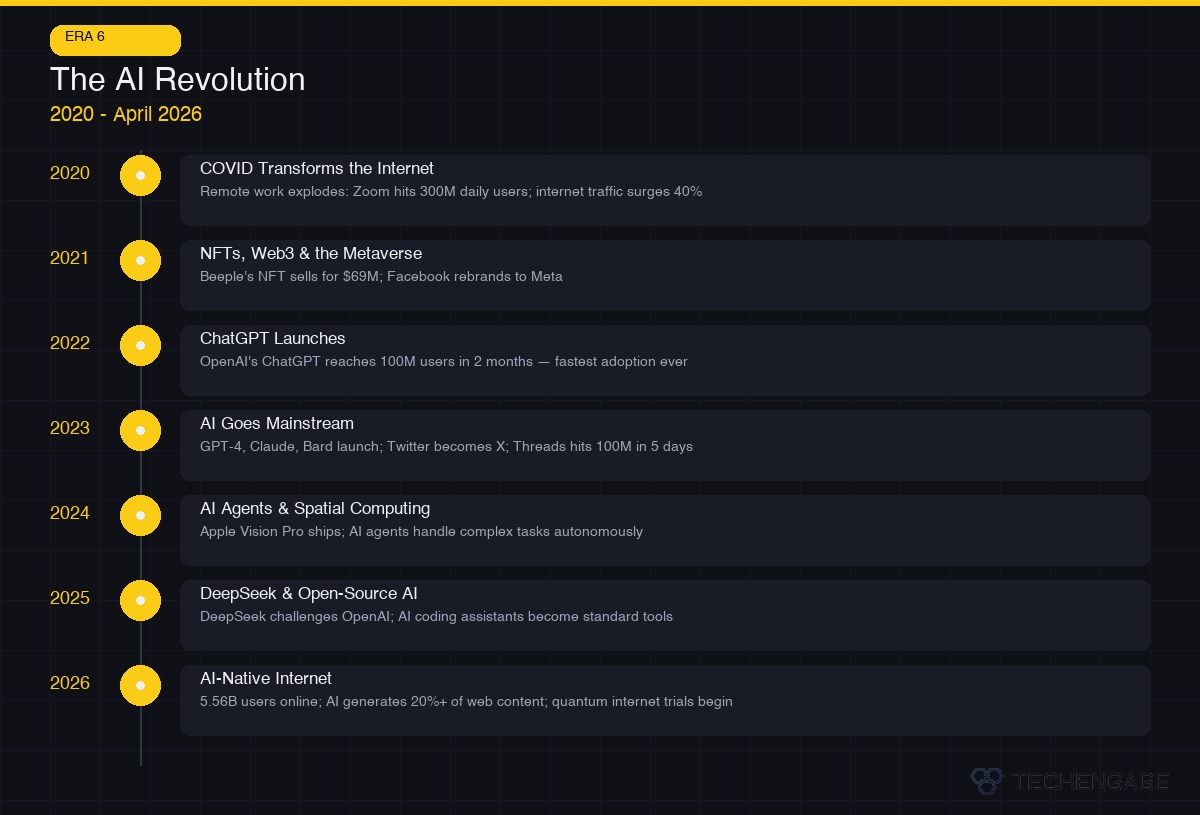Select the 2021 timeline marker dot
The width and height of the screenshot is (1200, 815).
coord(140,260)
